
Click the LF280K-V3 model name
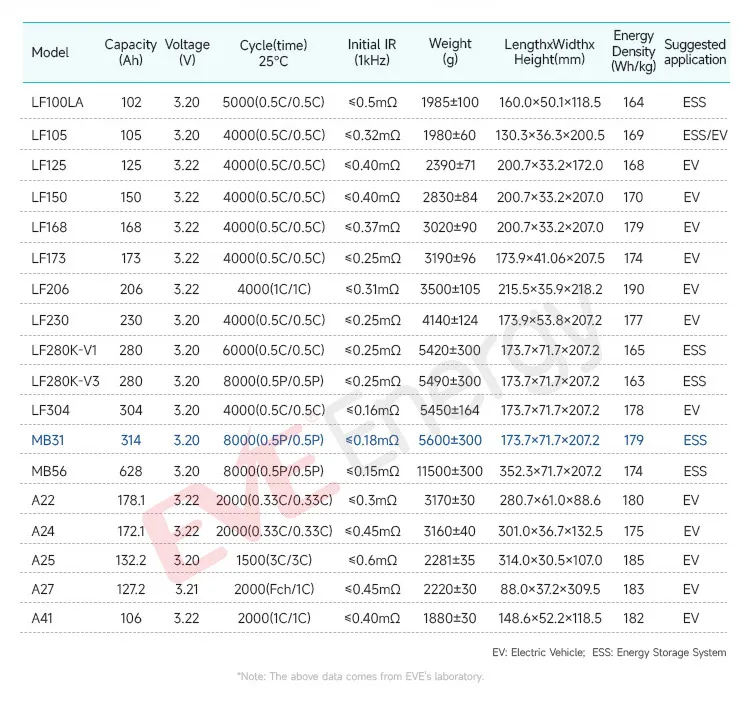pyautogui.click(x=61, y=381)
